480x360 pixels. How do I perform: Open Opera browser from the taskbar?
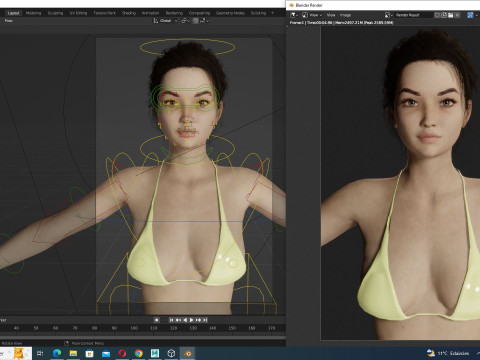point(122,353)
